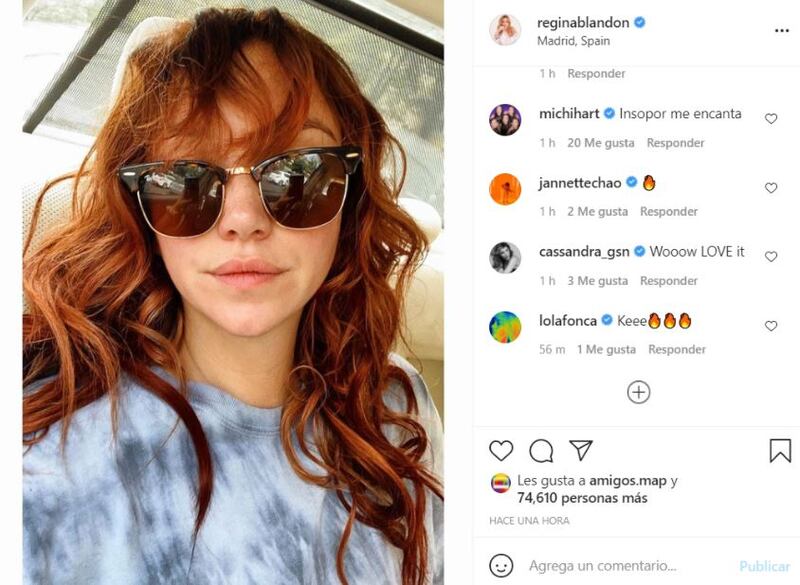Open reginablandon profile picture
This screenshot has width=800, height=585.
505,30
